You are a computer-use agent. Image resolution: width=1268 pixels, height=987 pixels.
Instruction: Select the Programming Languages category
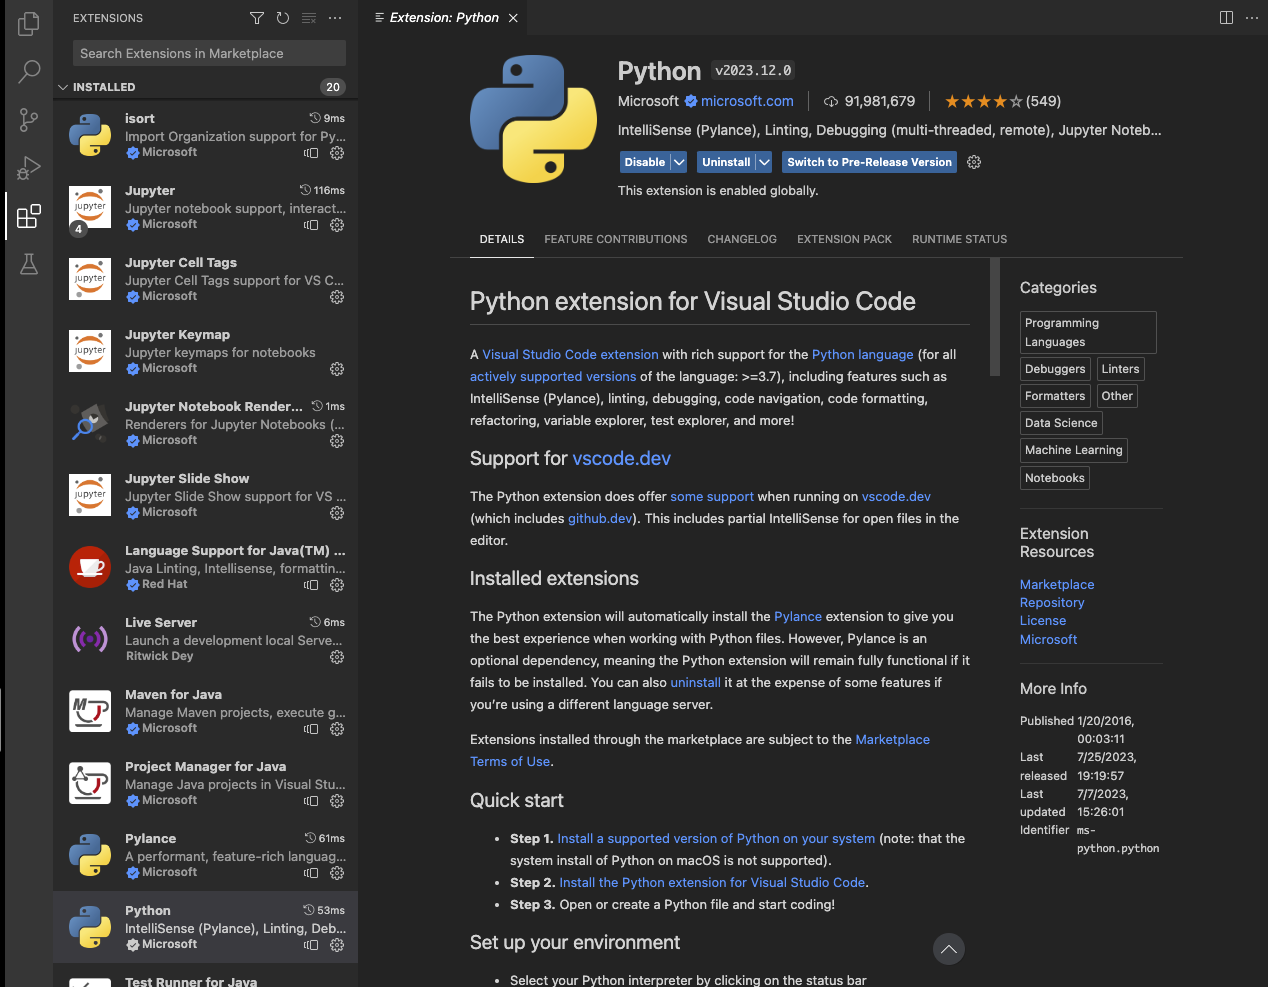tap(1088, 332)
